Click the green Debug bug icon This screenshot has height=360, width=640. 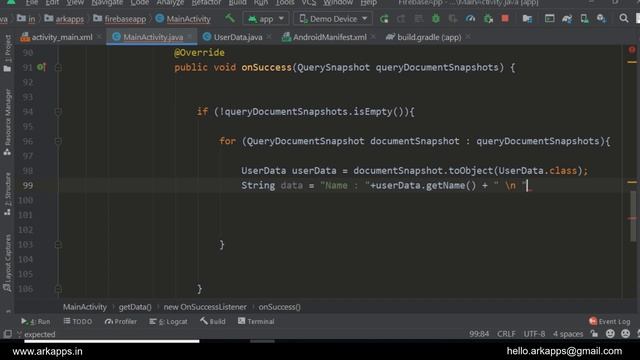[x=436, y=19]
